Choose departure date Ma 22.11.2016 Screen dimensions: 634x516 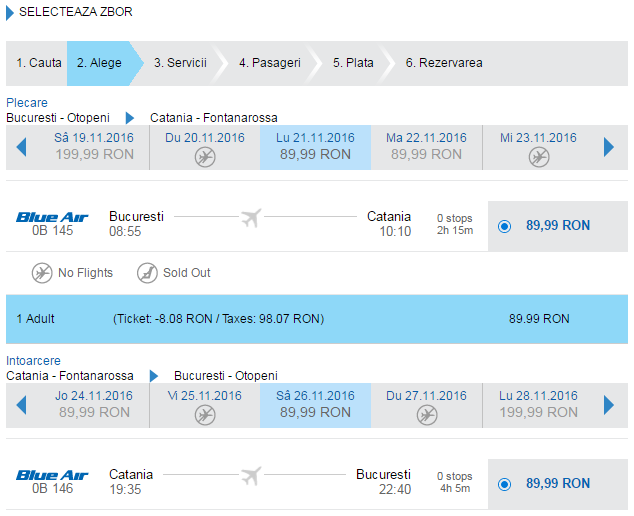point(427,147)
